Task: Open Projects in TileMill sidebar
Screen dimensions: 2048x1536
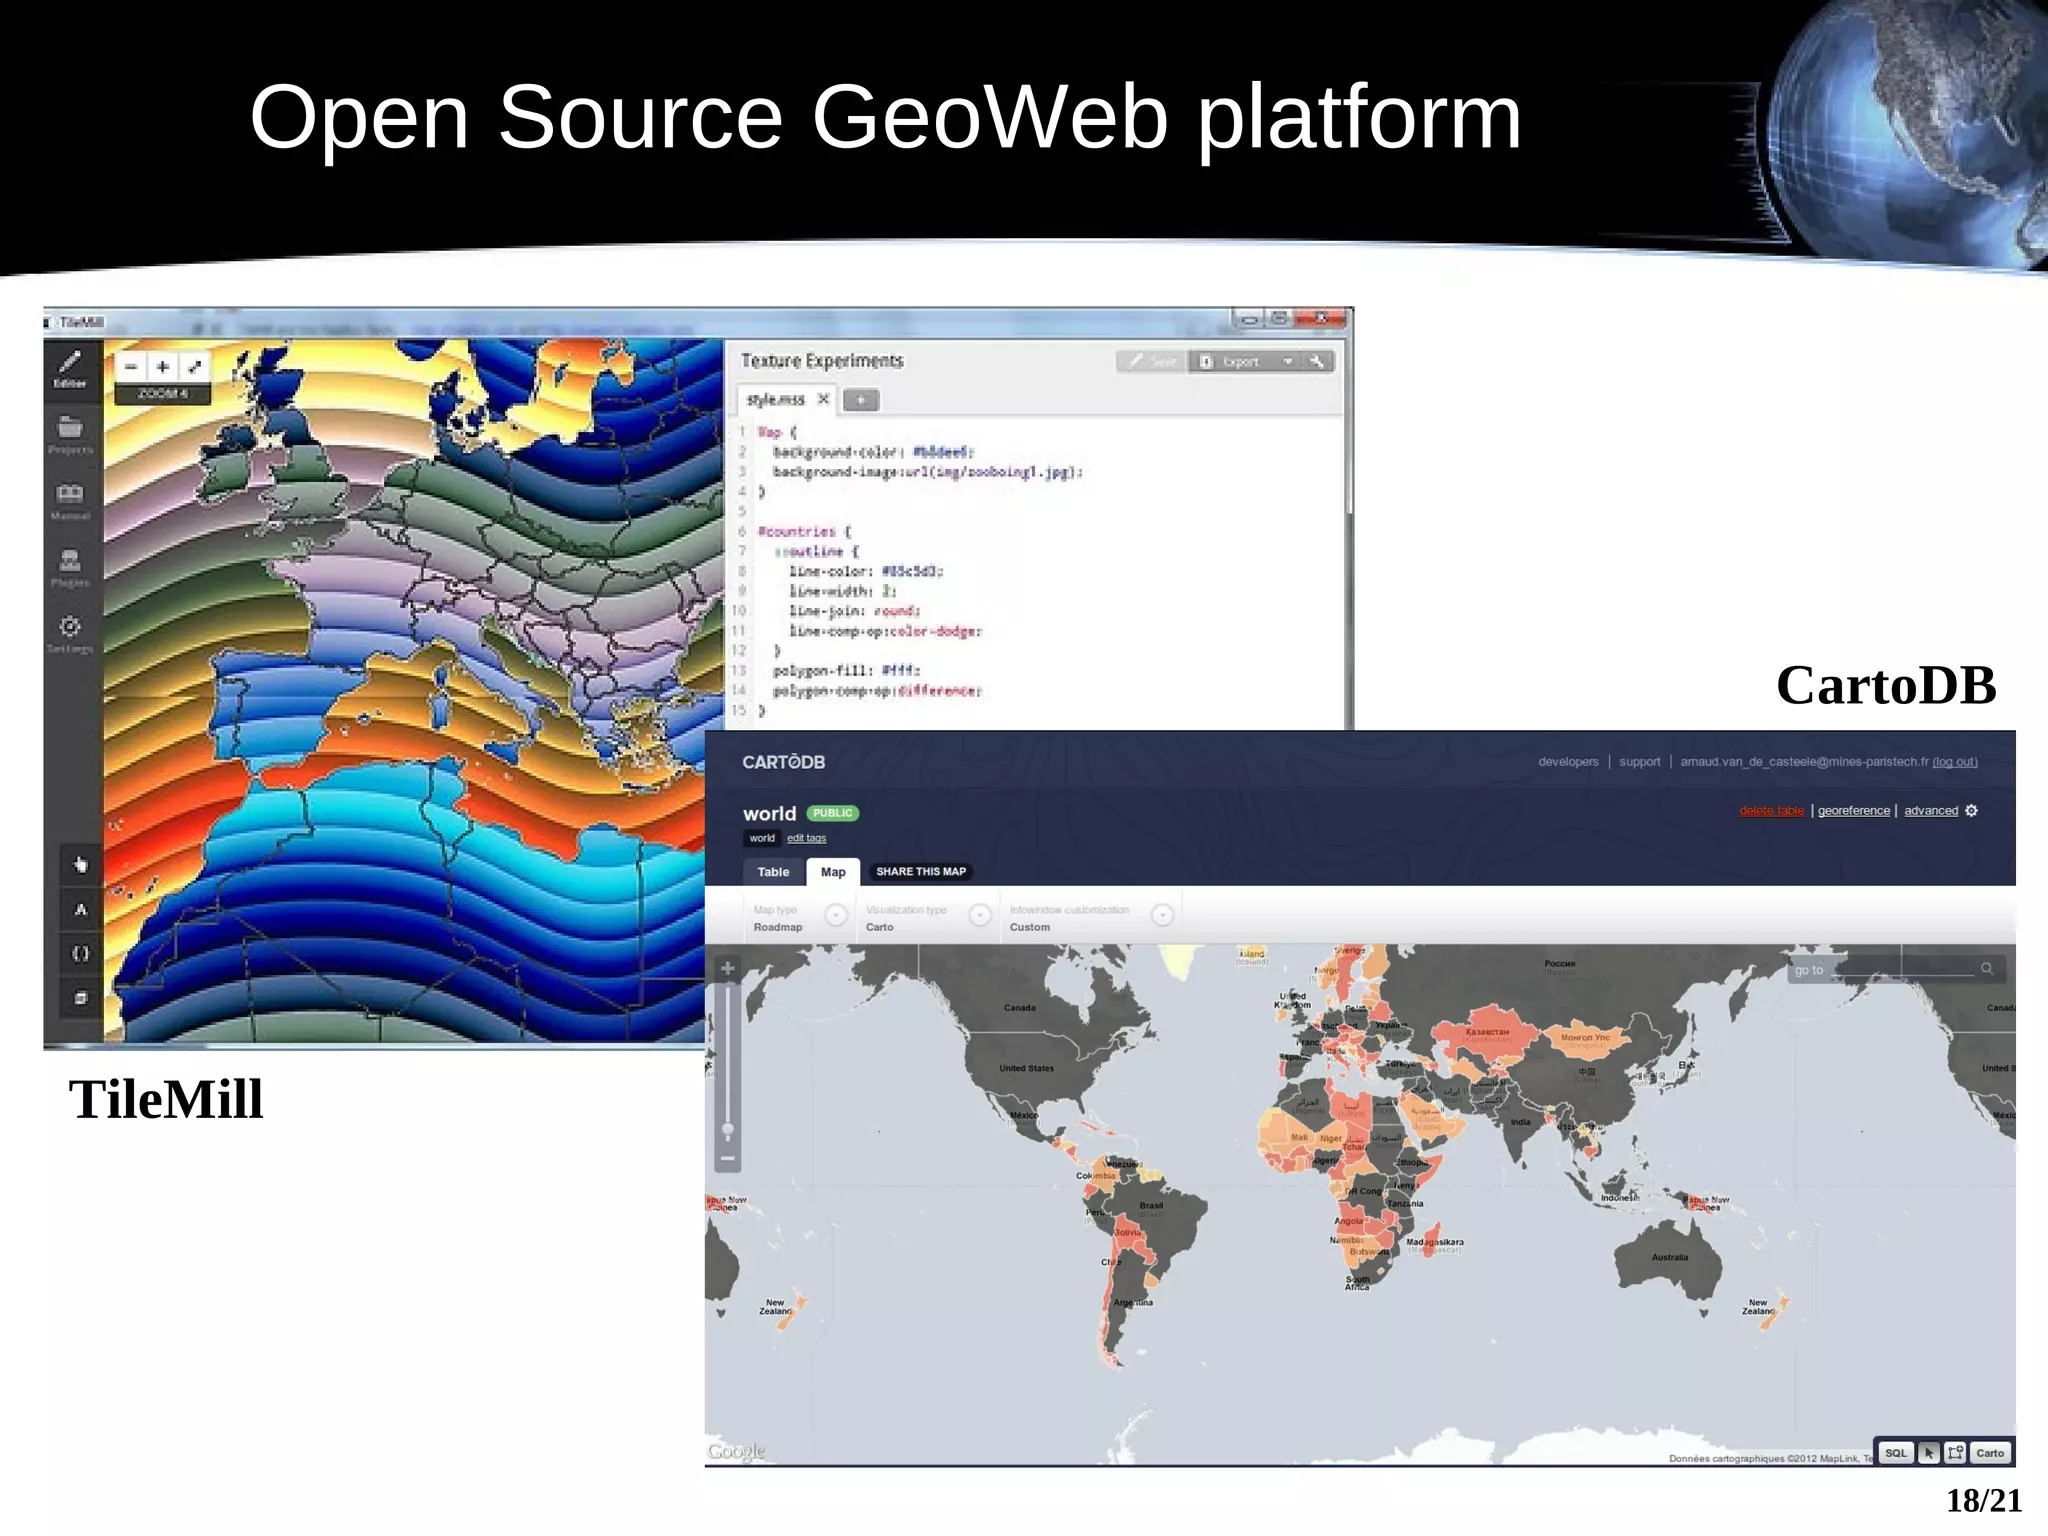Action: [70, 433]
